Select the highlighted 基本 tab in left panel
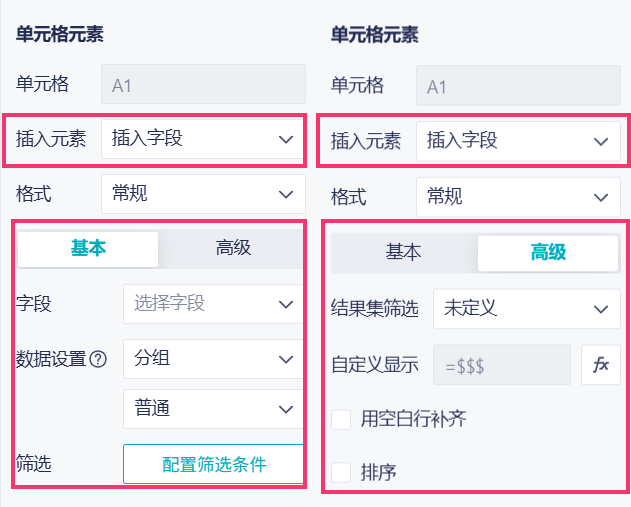This screenshot has height=507, width=631. click(x=88, y=249)
